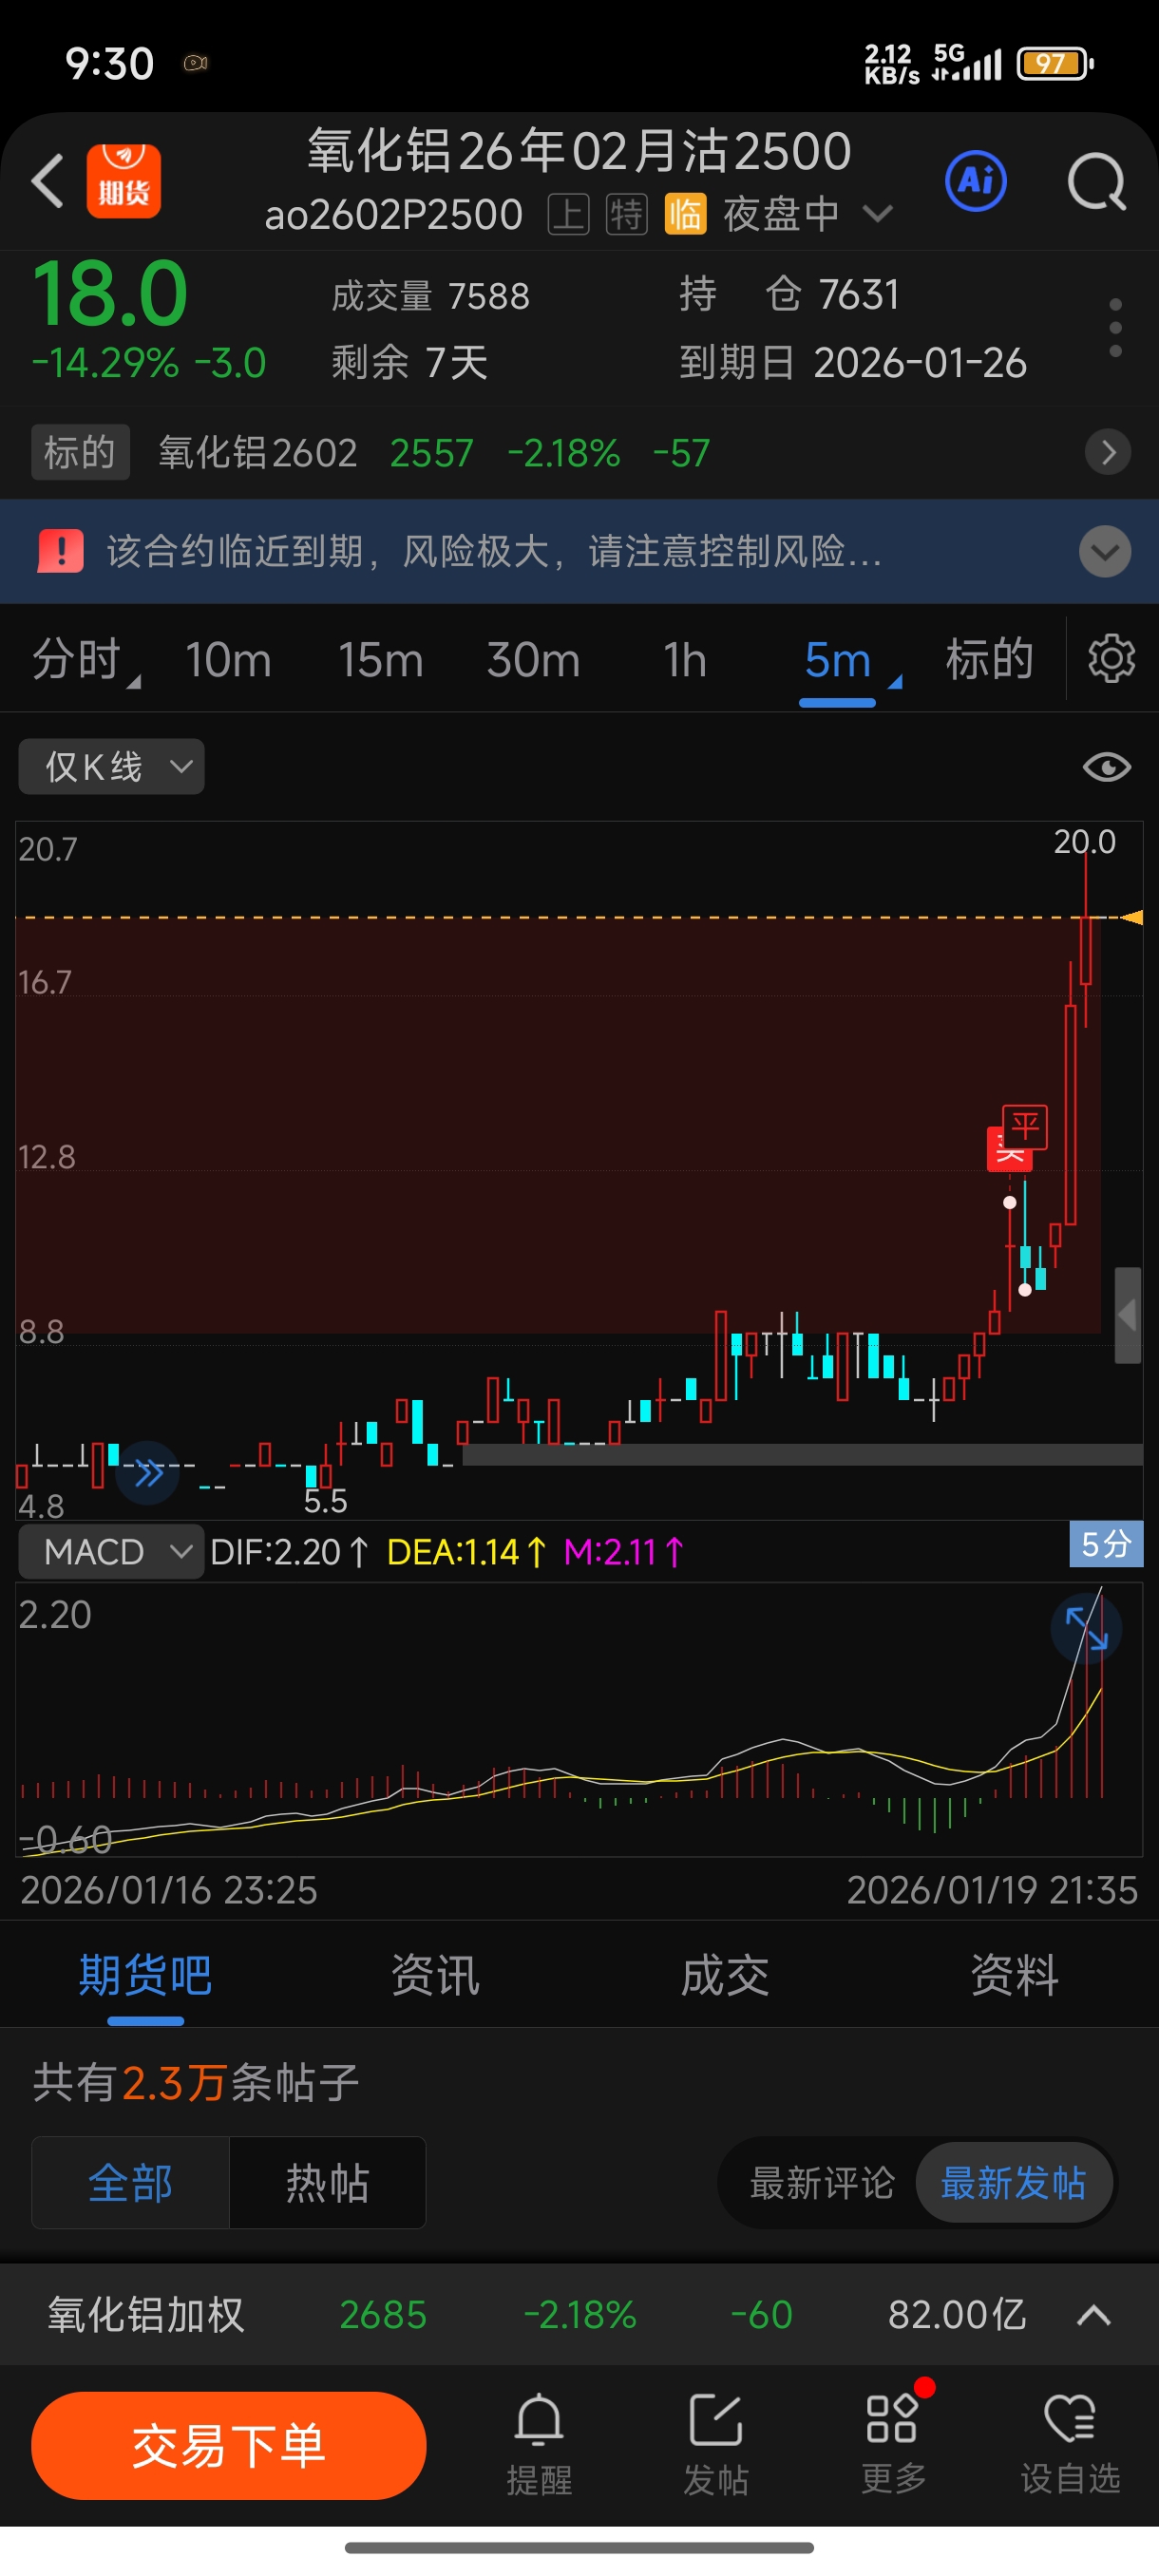1159x2576 pixels.
Task: Open the blue Ai assistant icon
Action: 975,181
